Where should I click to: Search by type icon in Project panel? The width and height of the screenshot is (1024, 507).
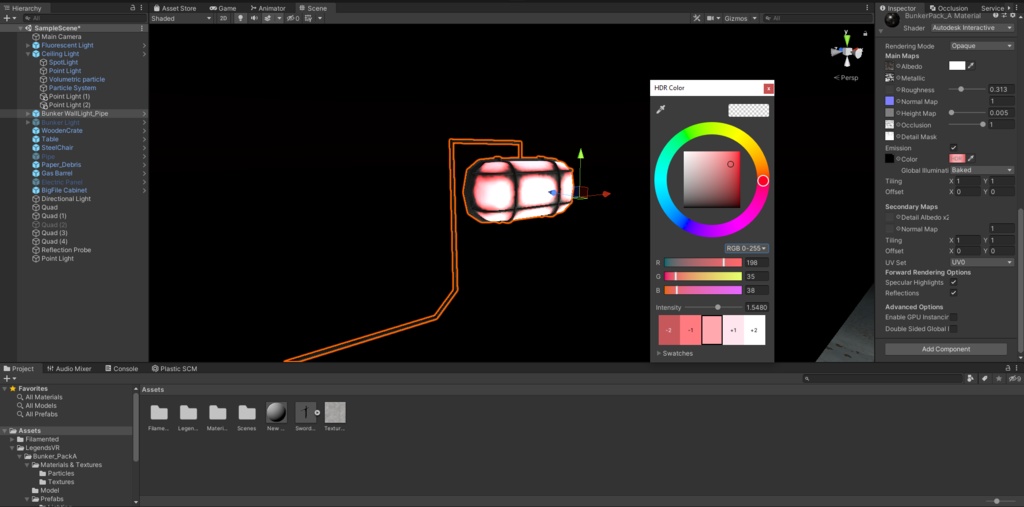[x=970, y=378]
